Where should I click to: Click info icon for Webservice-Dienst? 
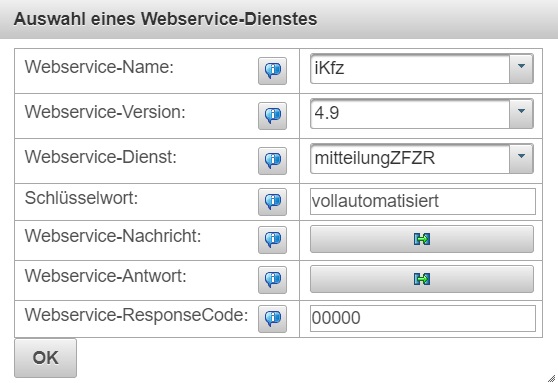(272, 161)
